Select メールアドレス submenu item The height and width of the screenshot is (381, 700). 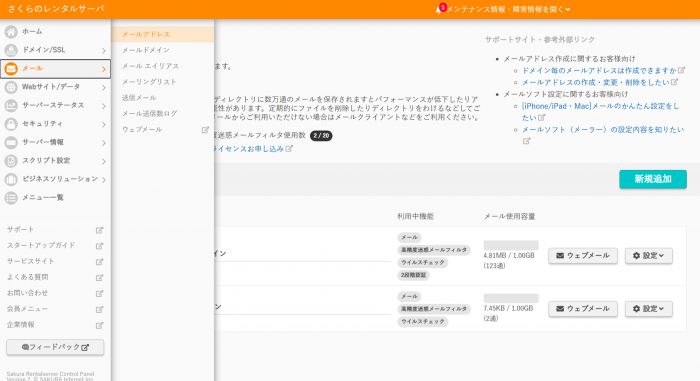(162, 34)
